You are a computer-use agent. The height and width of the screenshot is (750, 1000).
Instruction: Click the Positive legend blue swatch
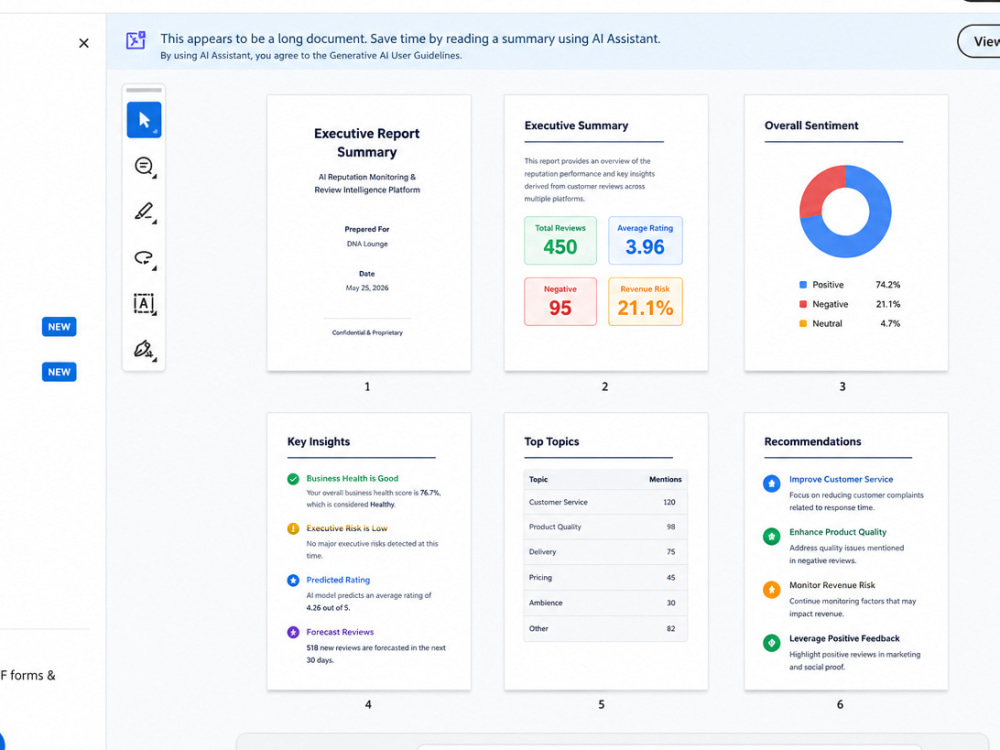pyautogui.click(x=803, y=284)
